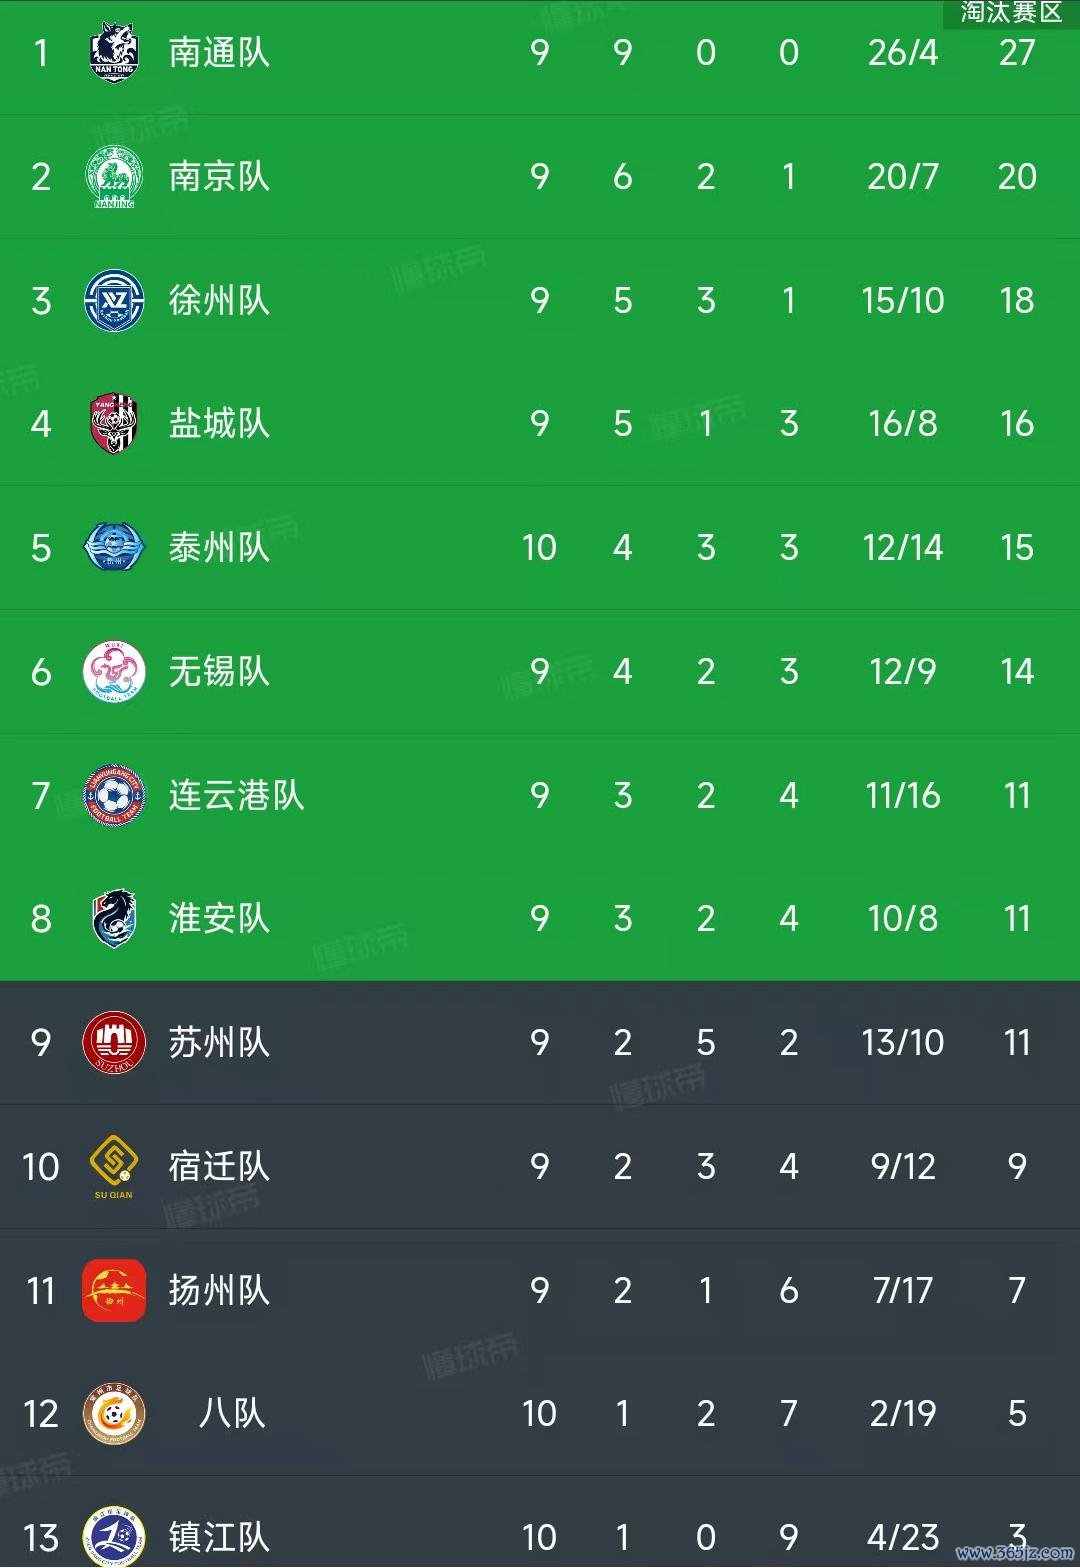Screen dimensions: 1080x1568
Task: Open the 宿迁队 team name
Action: pos(219,1166)
